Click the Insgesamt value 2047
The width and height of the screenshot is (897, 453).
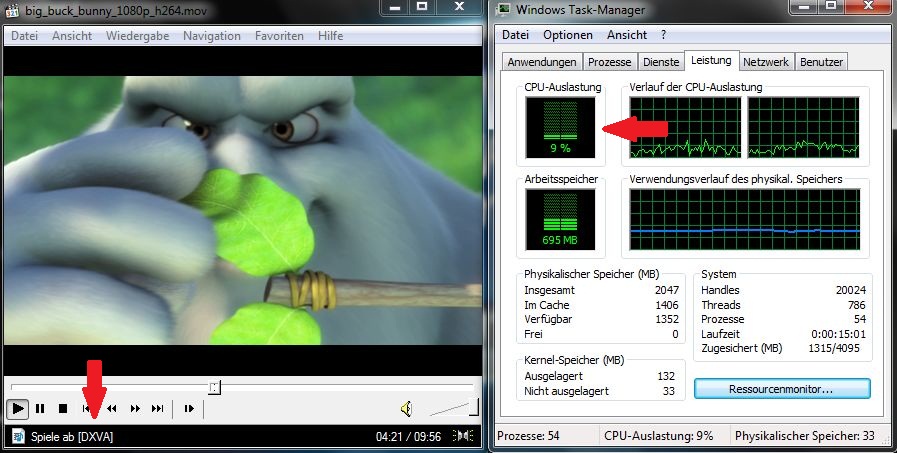tap(667, 290)
